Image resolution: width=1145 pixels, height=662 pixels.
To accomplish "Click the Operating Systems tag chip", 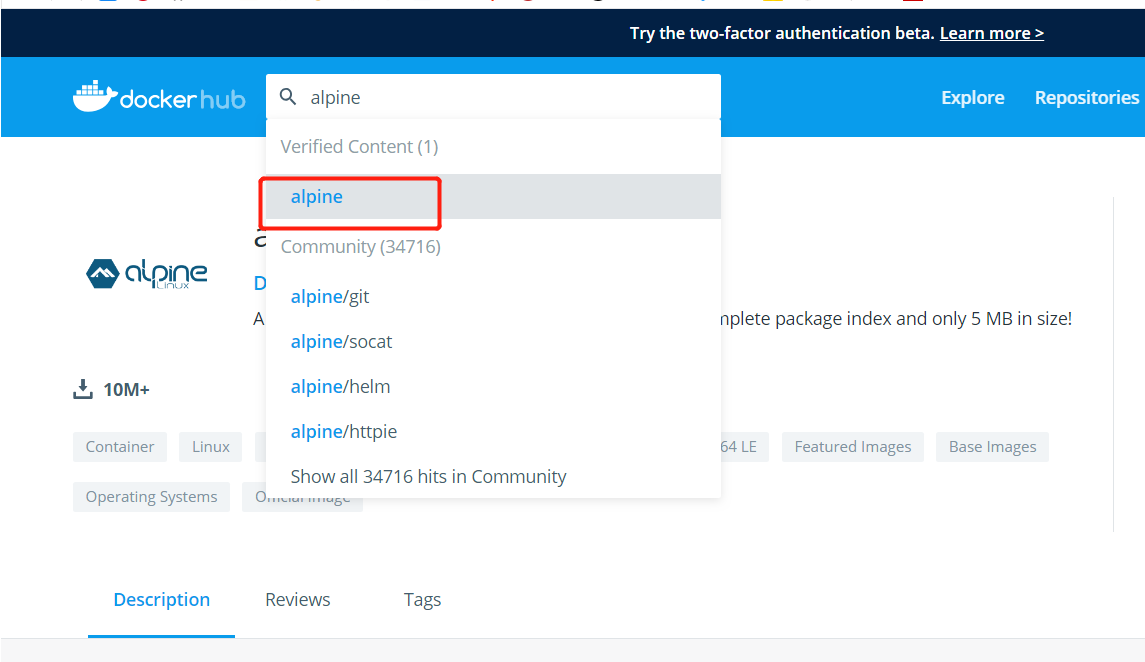I will [151, 497].
